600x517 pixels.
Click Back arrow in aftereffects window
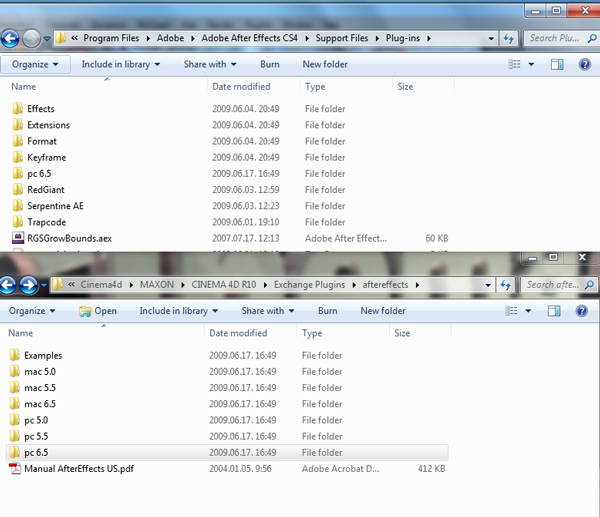8,285
